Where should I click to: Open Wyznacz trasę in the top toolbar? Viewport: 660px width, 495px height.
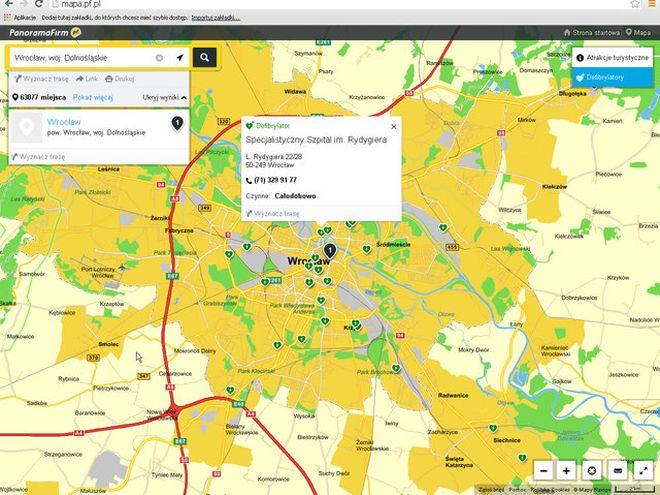[x=41, y=79]
